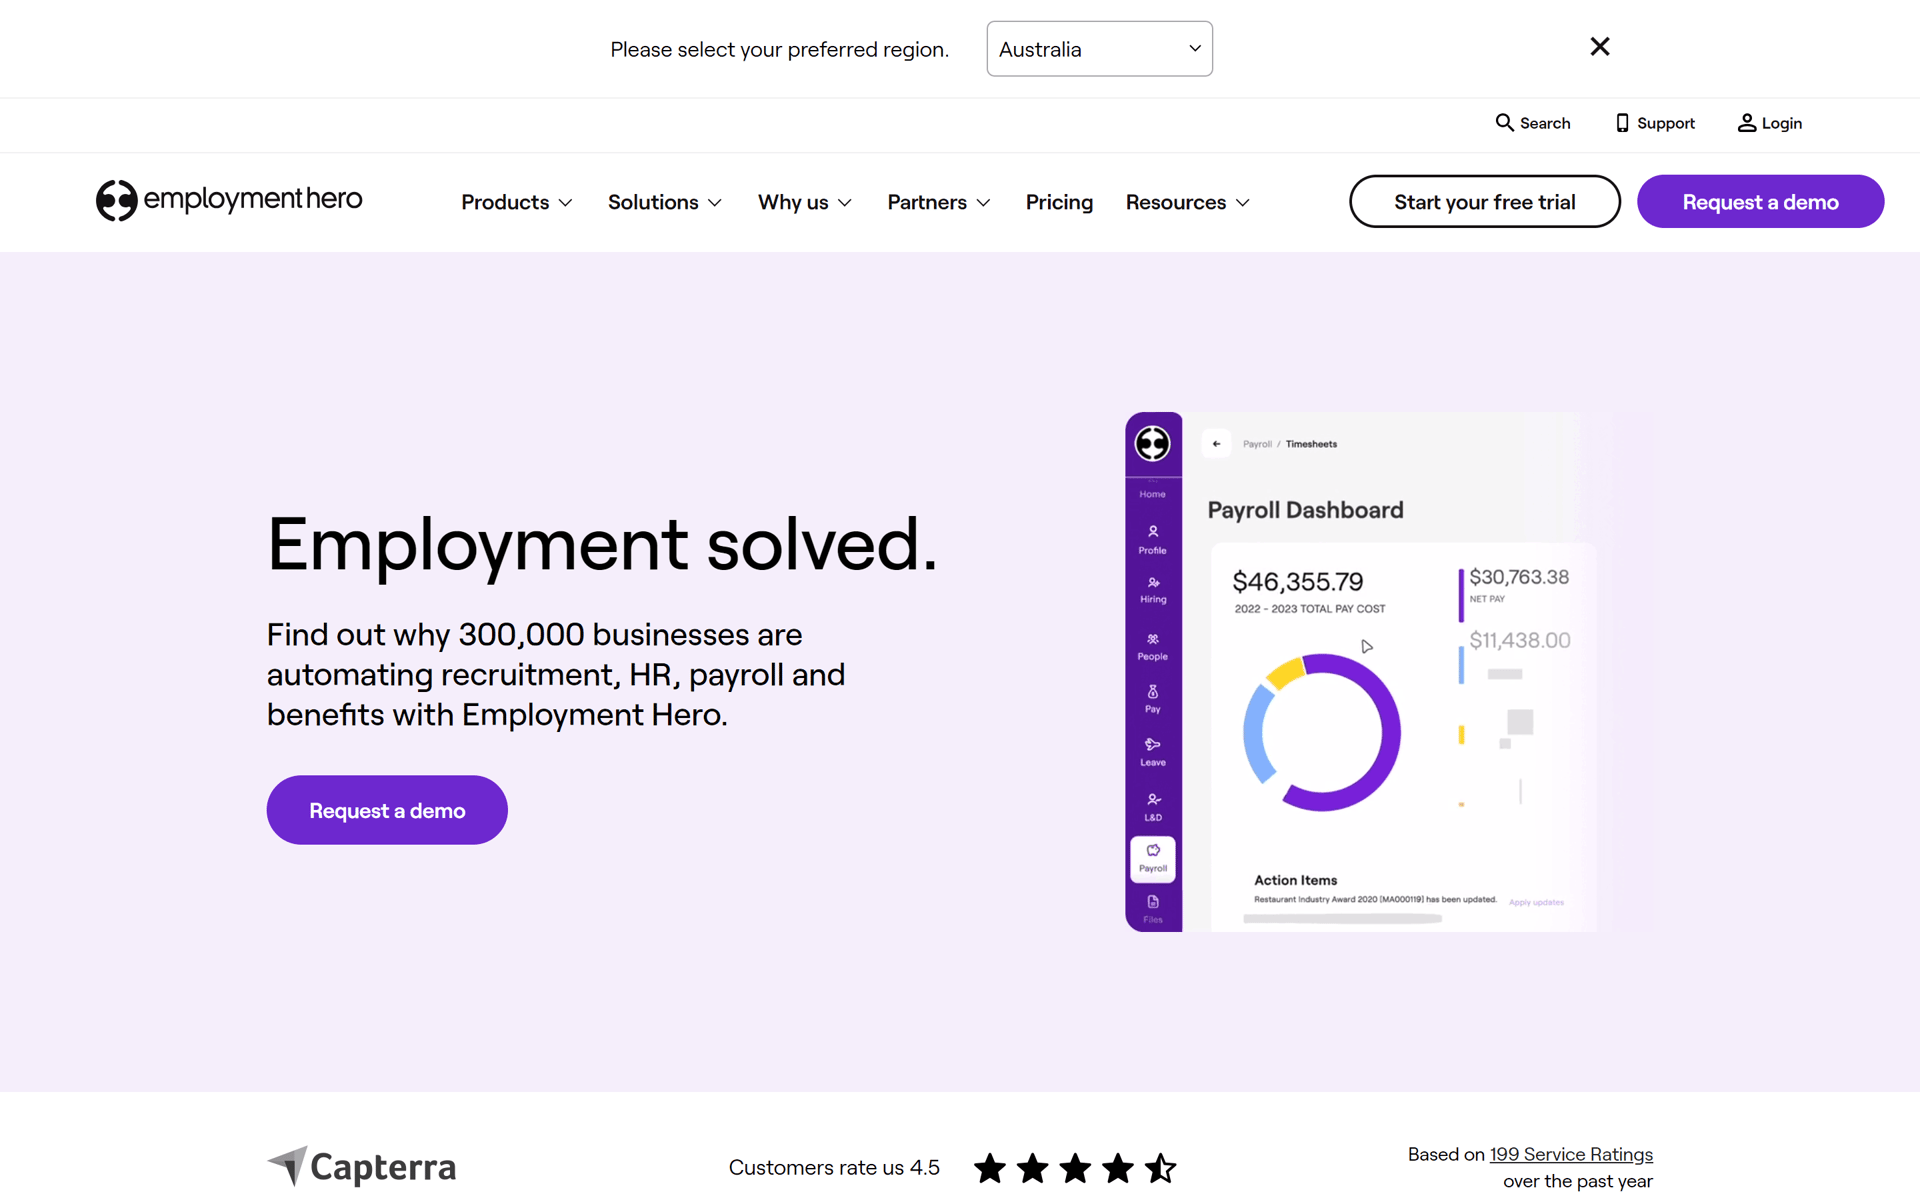Viewport: 1920px width, 1200px height.
Task: Open the Australia region dropdown
Action: pos(1099,48)
